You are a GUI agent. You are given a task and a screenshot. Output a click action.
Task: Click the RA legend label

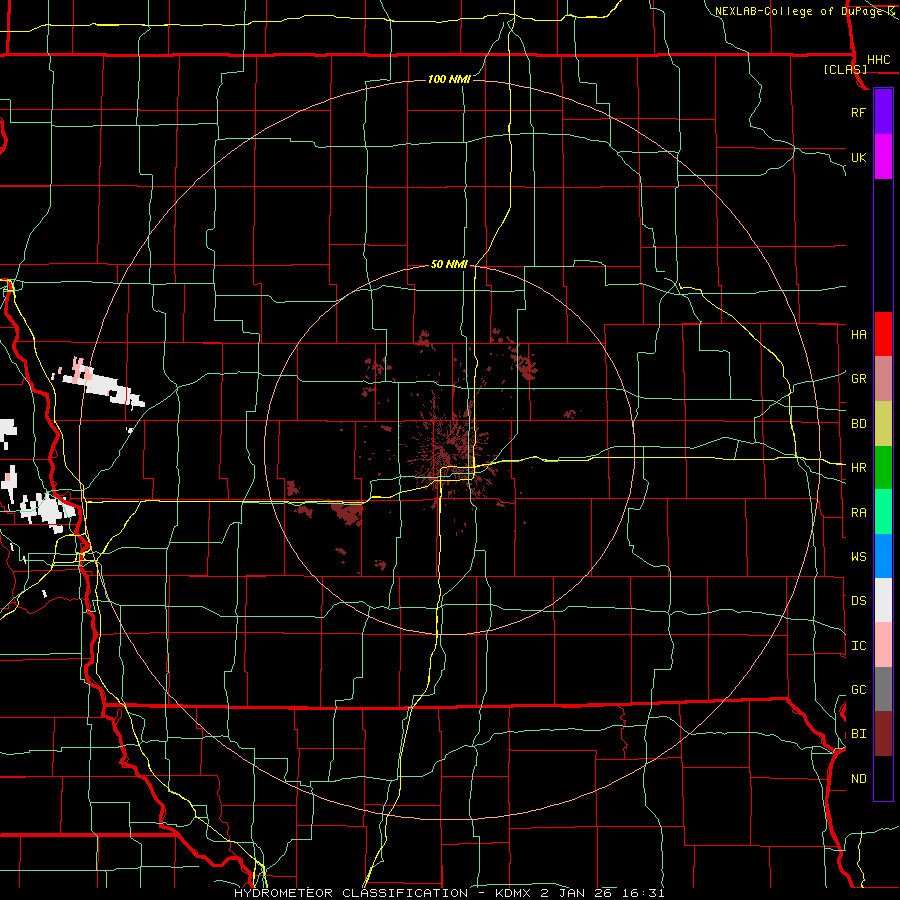[859, 513]
